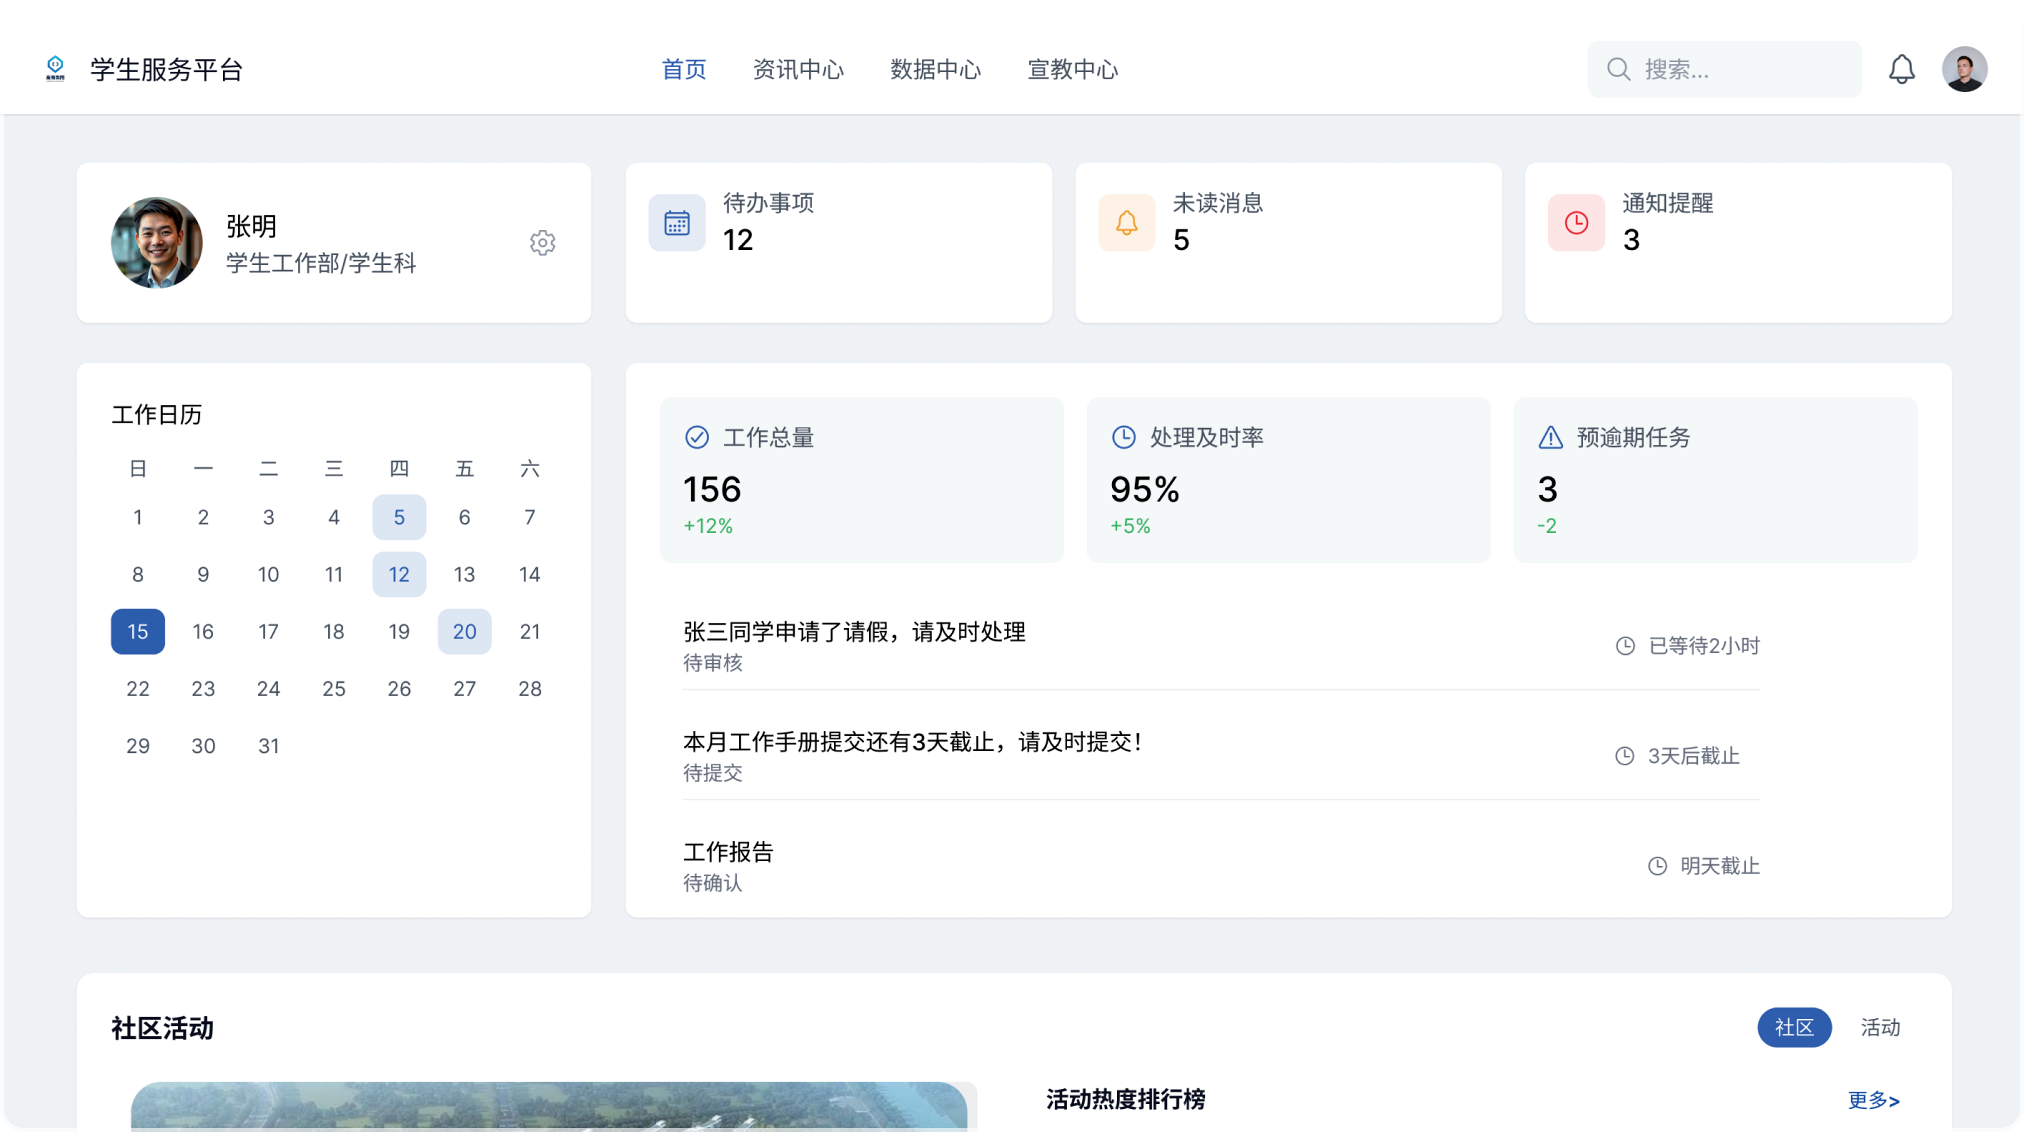This screenshot has width=2024, height=1132.
Task: Click the 工作总量 checkmark circle icon
Action: click(696, 437)
